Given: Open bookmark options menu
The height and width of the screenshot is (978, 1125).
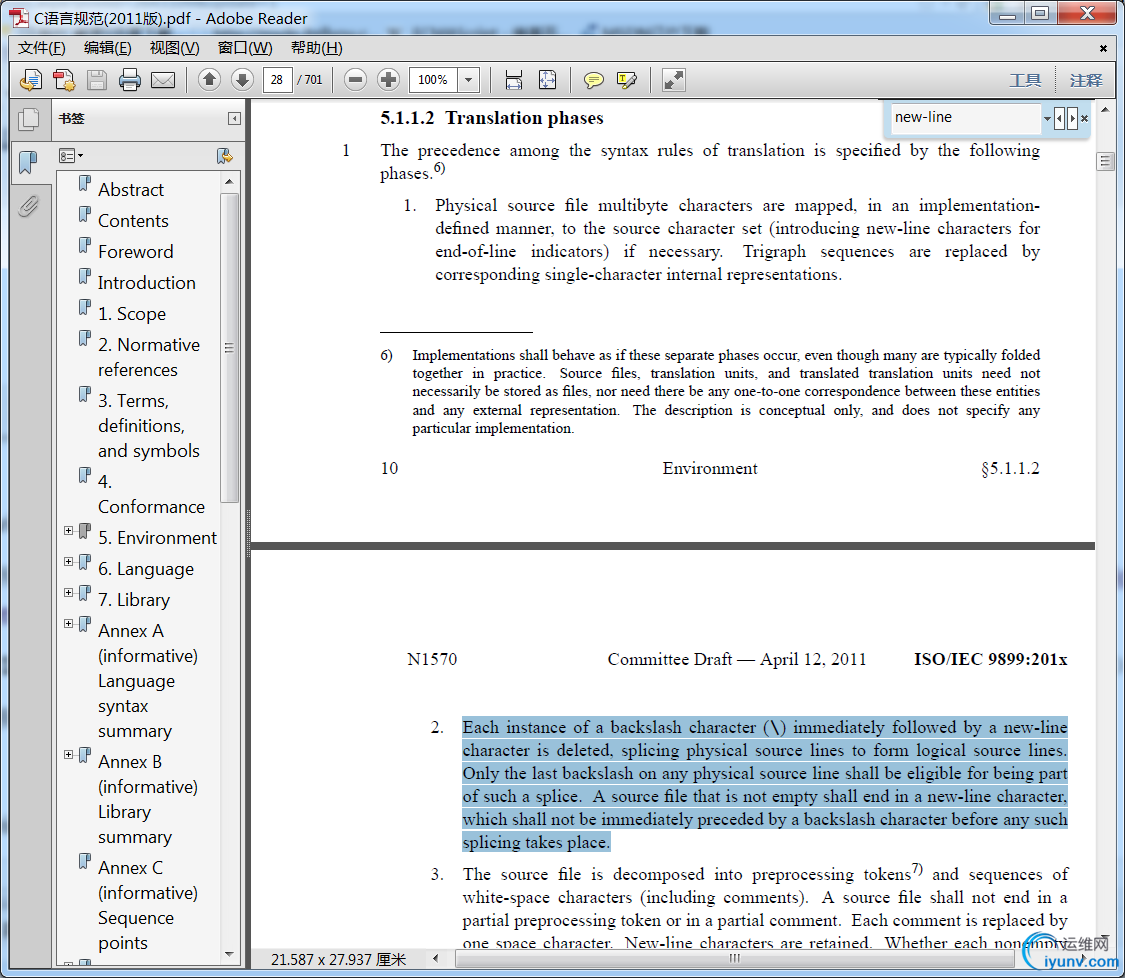Looking at the screenshot, I should pos(71,156).
